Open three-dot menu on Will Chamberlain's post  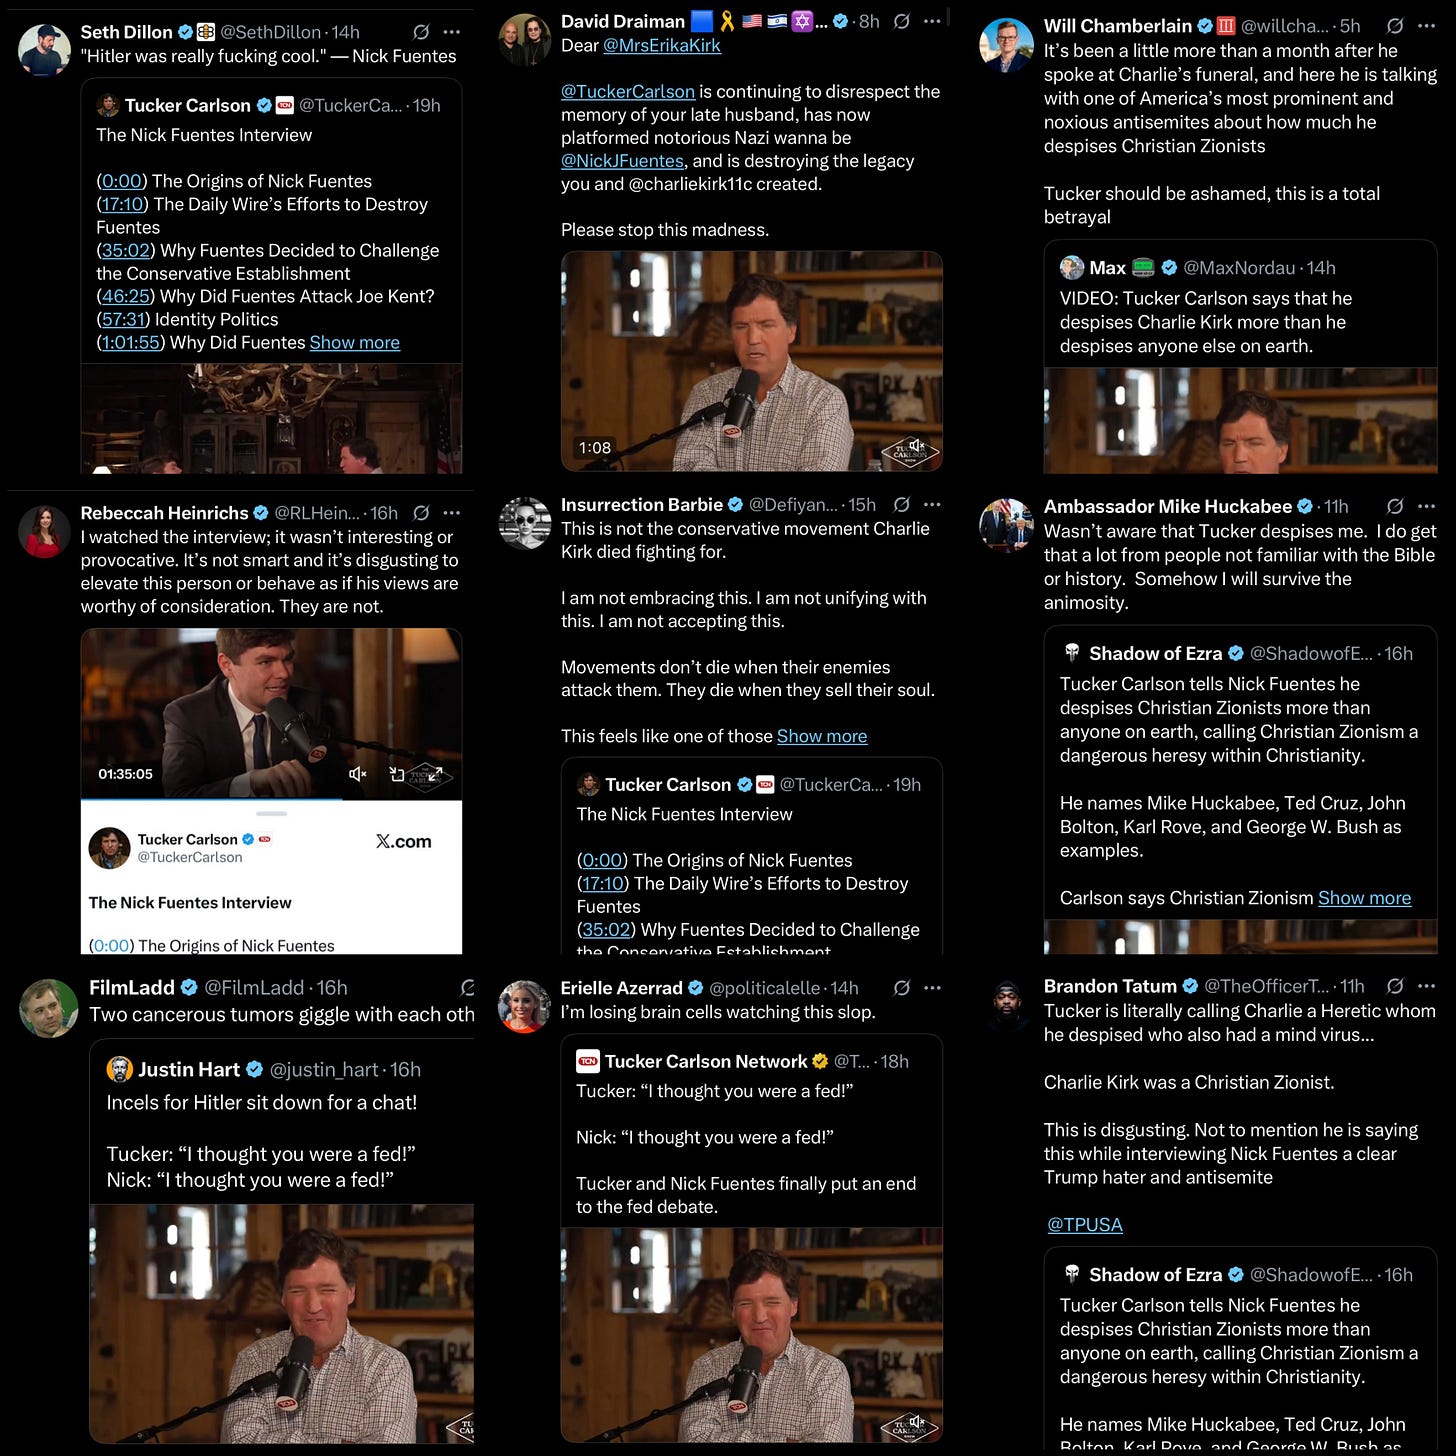coord(1427,26)
